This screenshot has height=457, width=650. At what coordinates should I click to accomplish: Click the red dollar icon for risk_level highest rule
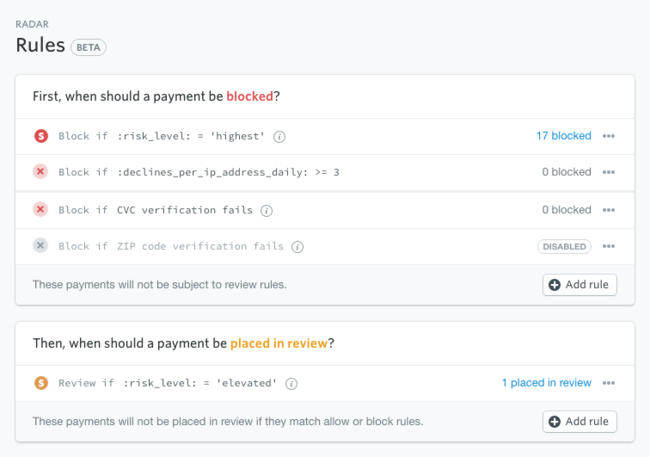[41, 136]
